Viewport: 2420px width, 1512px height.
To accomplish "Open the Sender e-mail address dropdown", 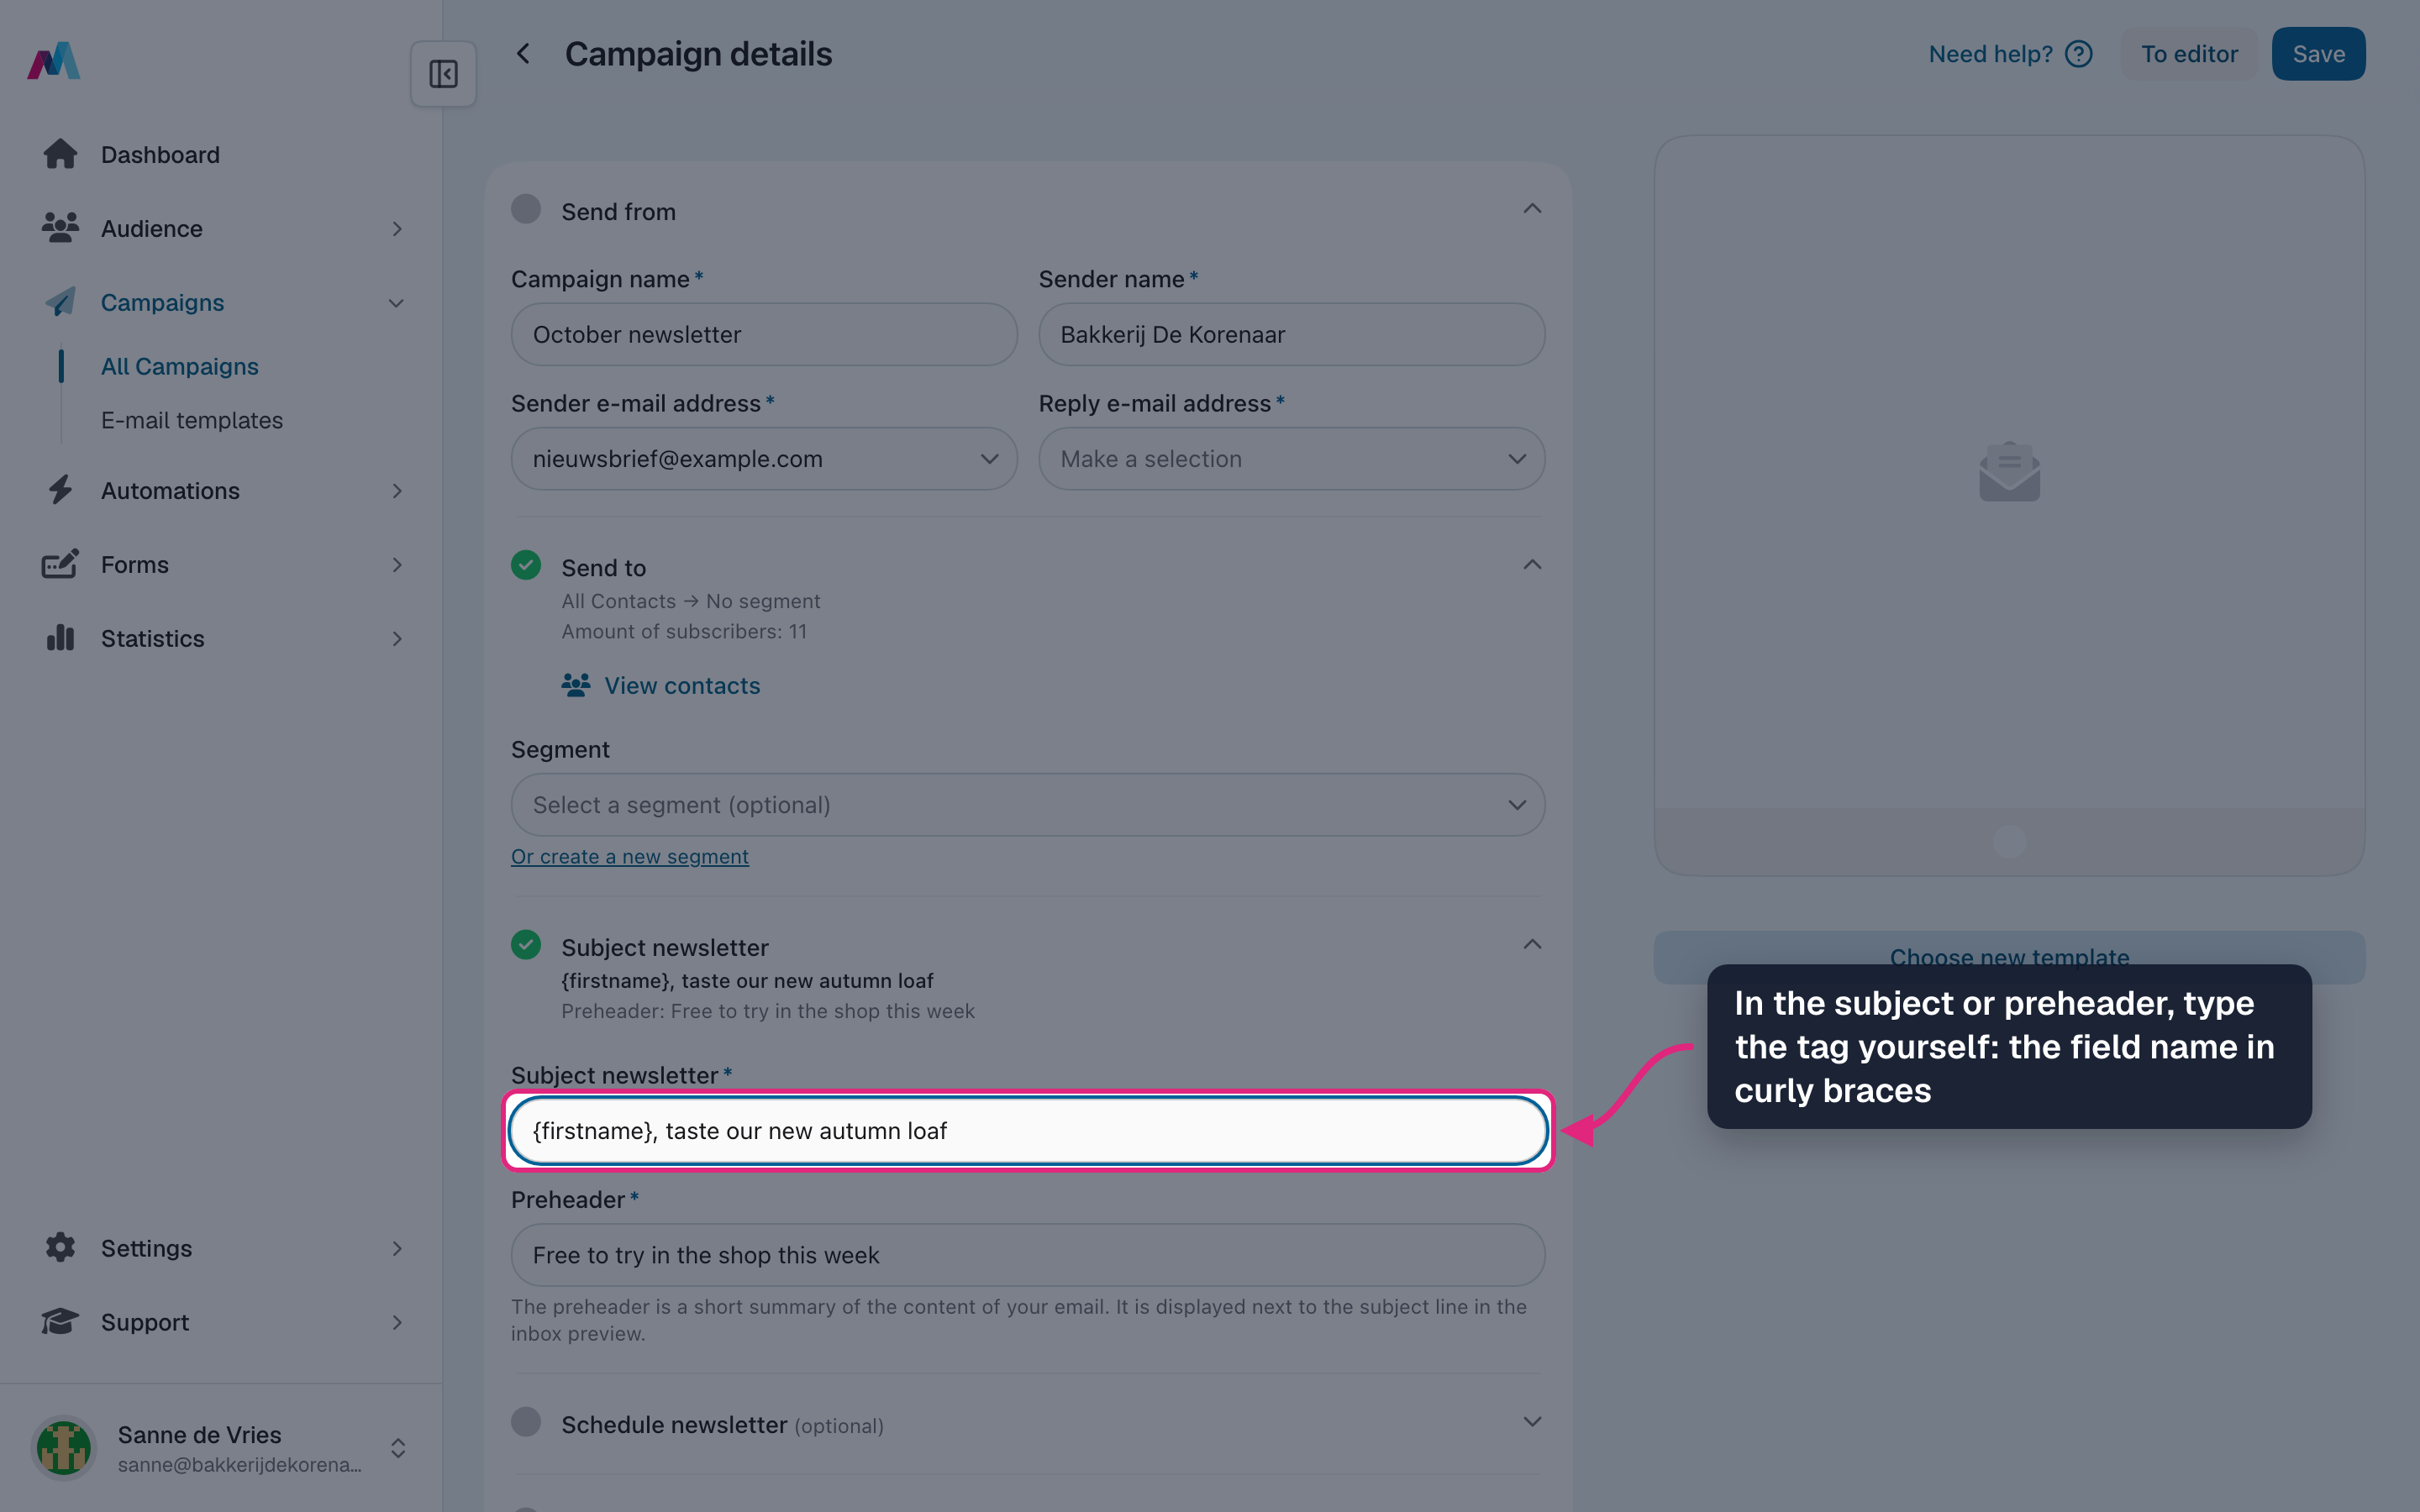I will pos(764,459).
